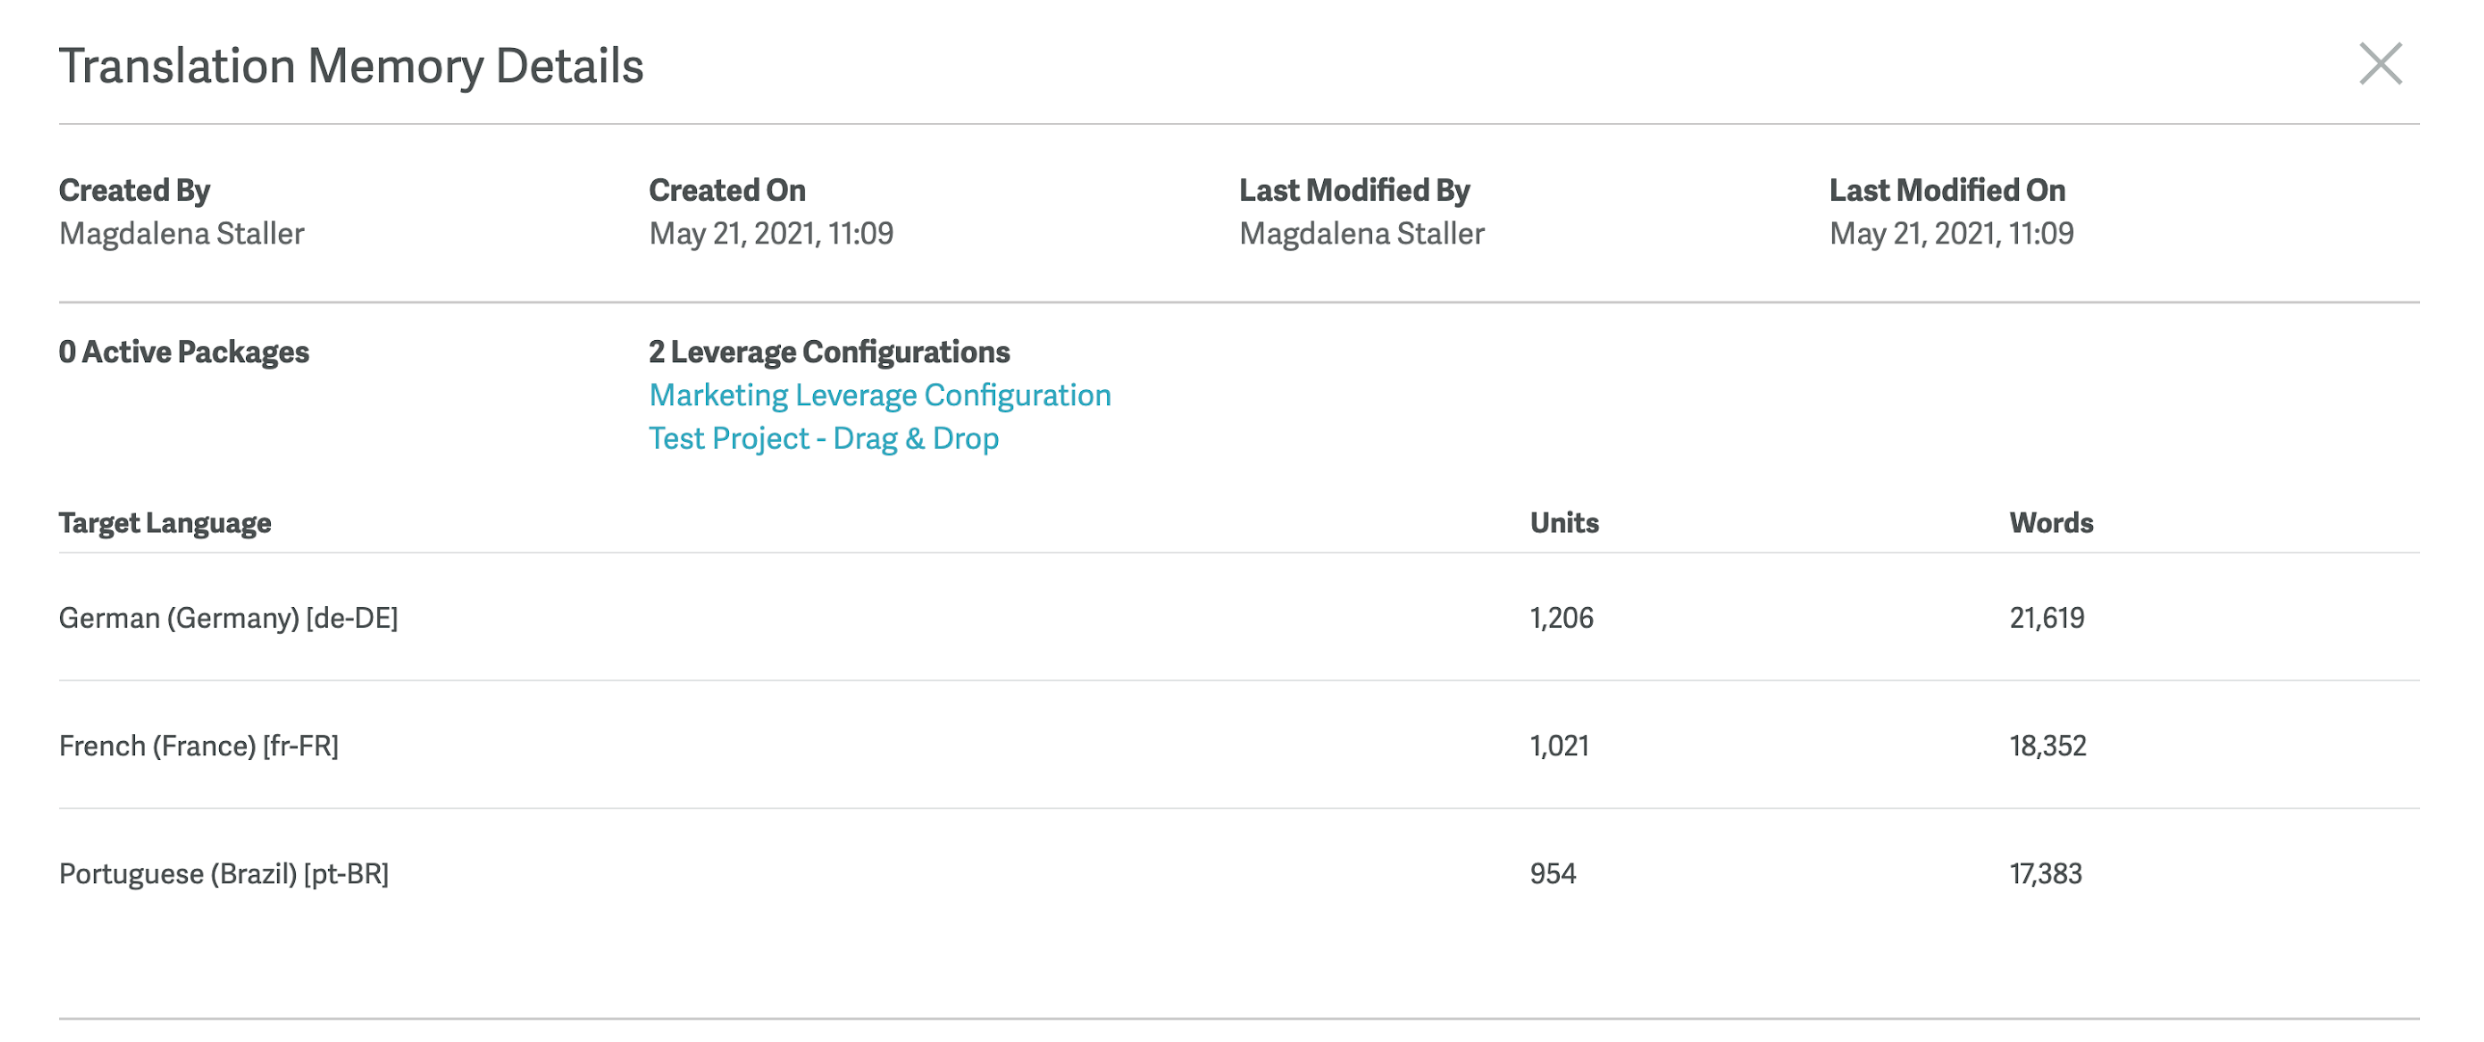This screenshot has height=1042, width=2484.
Task: Select the German (Germany) [de-DE] row
Action: tap(1239, 618)
